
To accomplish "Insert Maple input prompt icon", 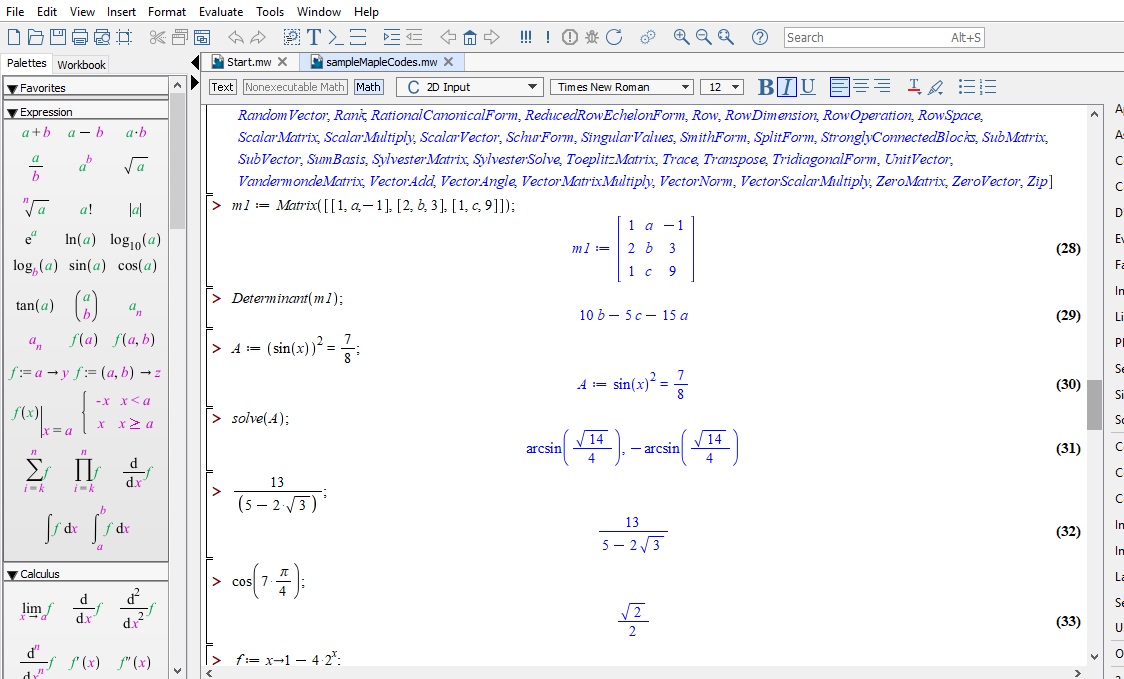I will tap(335, 37).
